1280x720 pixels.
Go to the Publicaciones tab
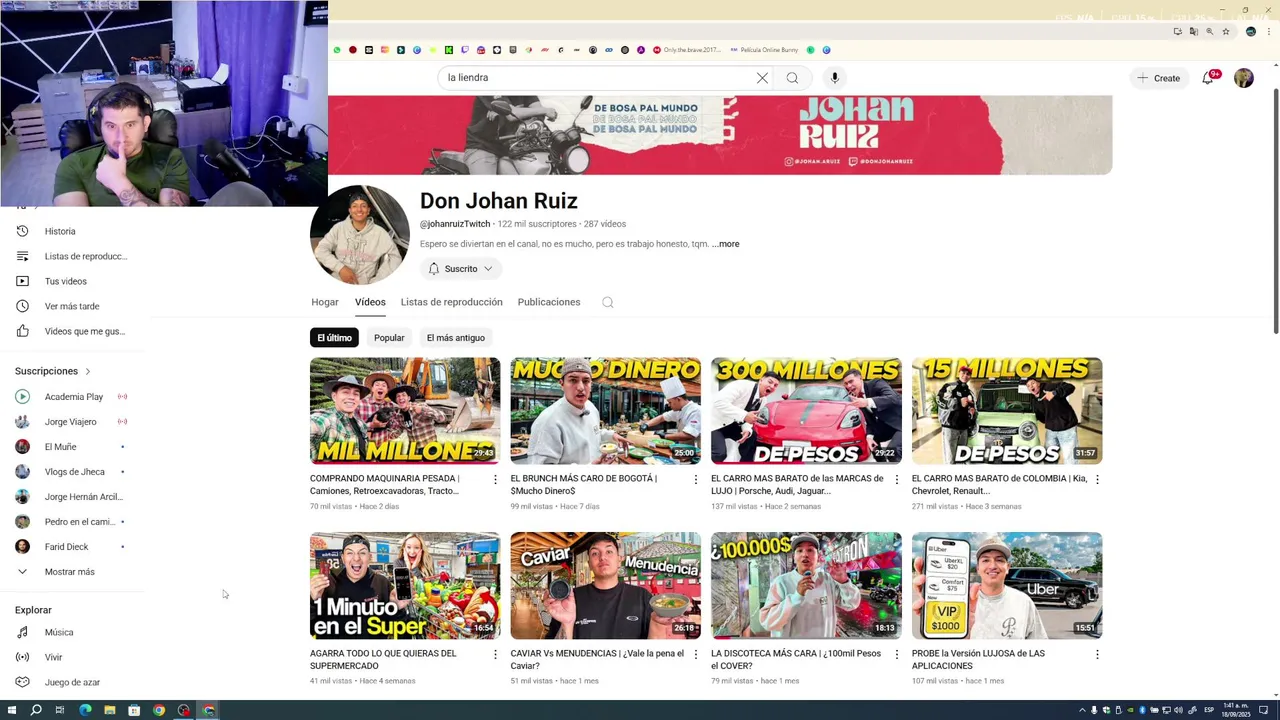[x=549, y=302]
